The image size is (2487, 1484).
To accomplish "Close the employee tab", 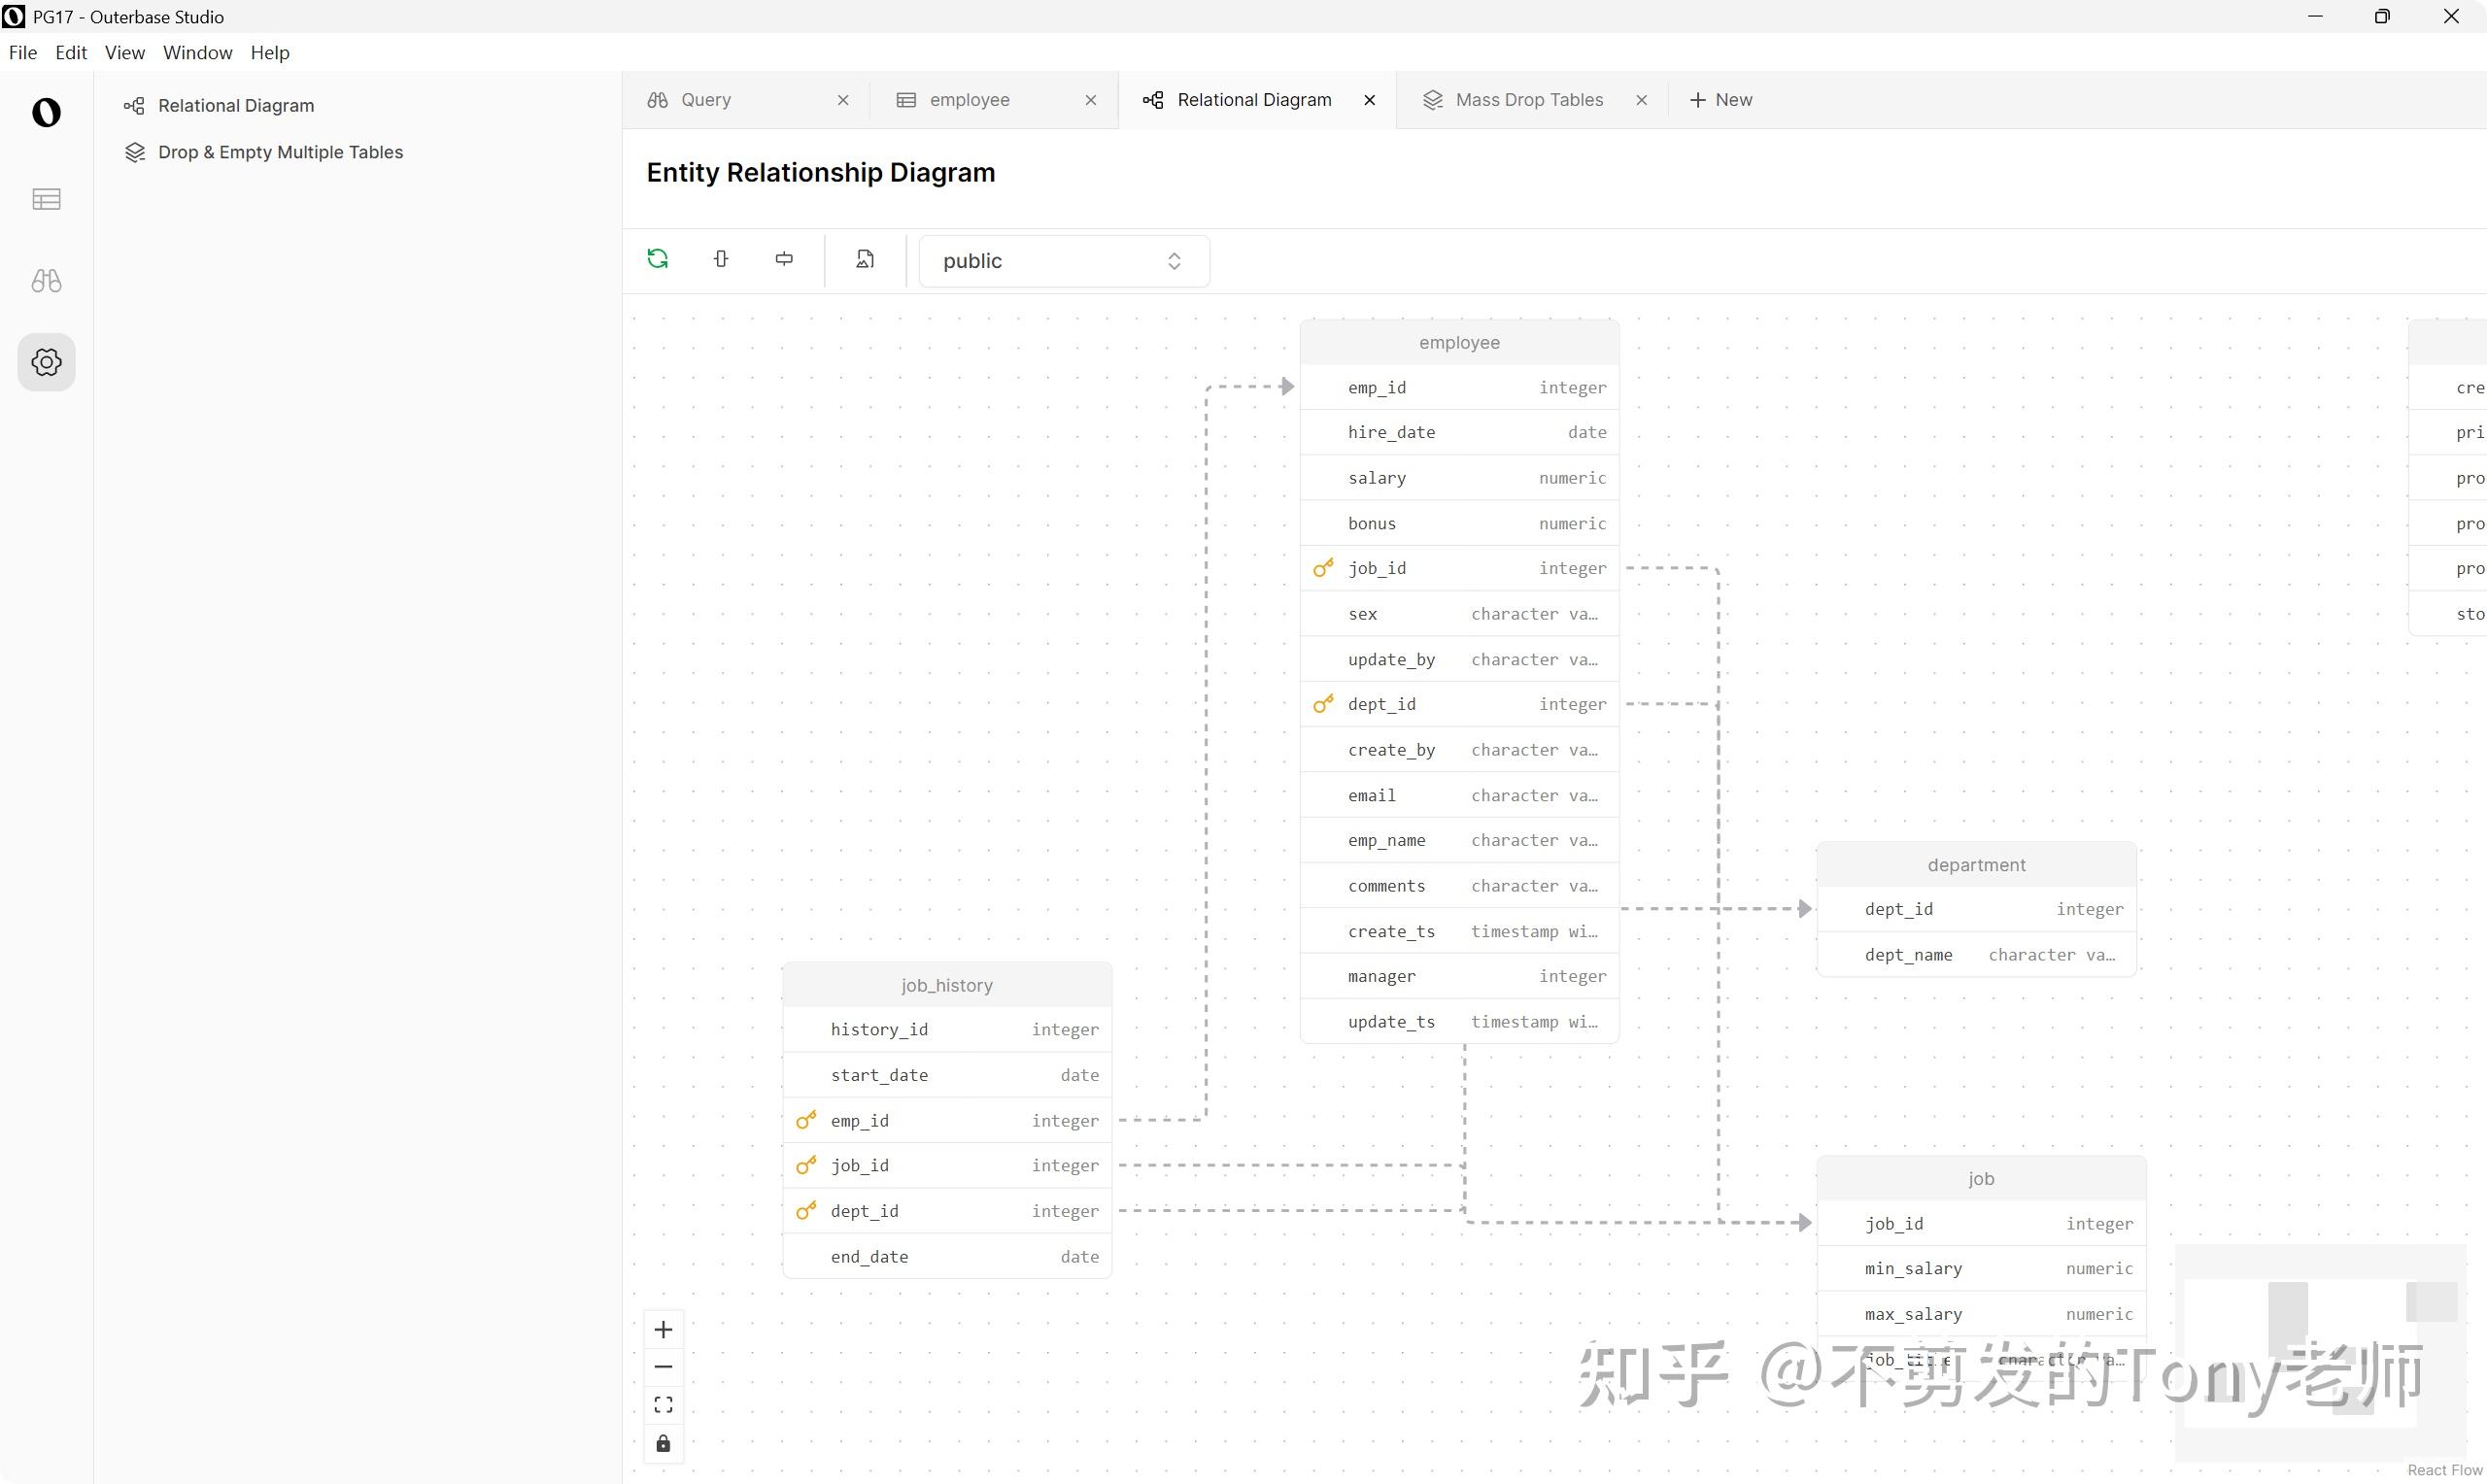I will 1091,100.
